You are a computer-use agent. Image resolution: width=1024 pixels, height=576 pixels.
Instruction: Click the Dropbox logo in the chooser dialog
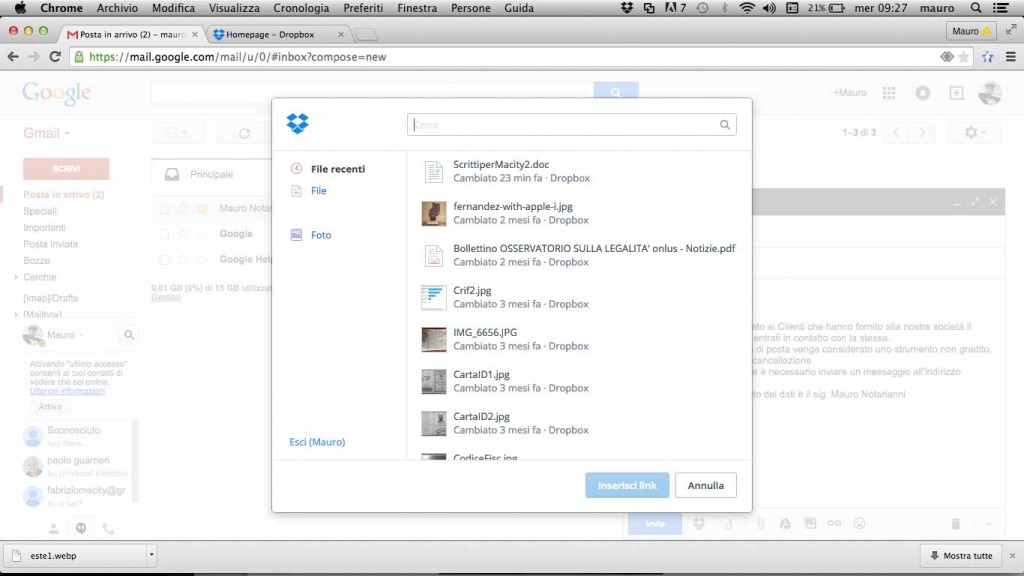pyautogui.click(x=297, y=123)
